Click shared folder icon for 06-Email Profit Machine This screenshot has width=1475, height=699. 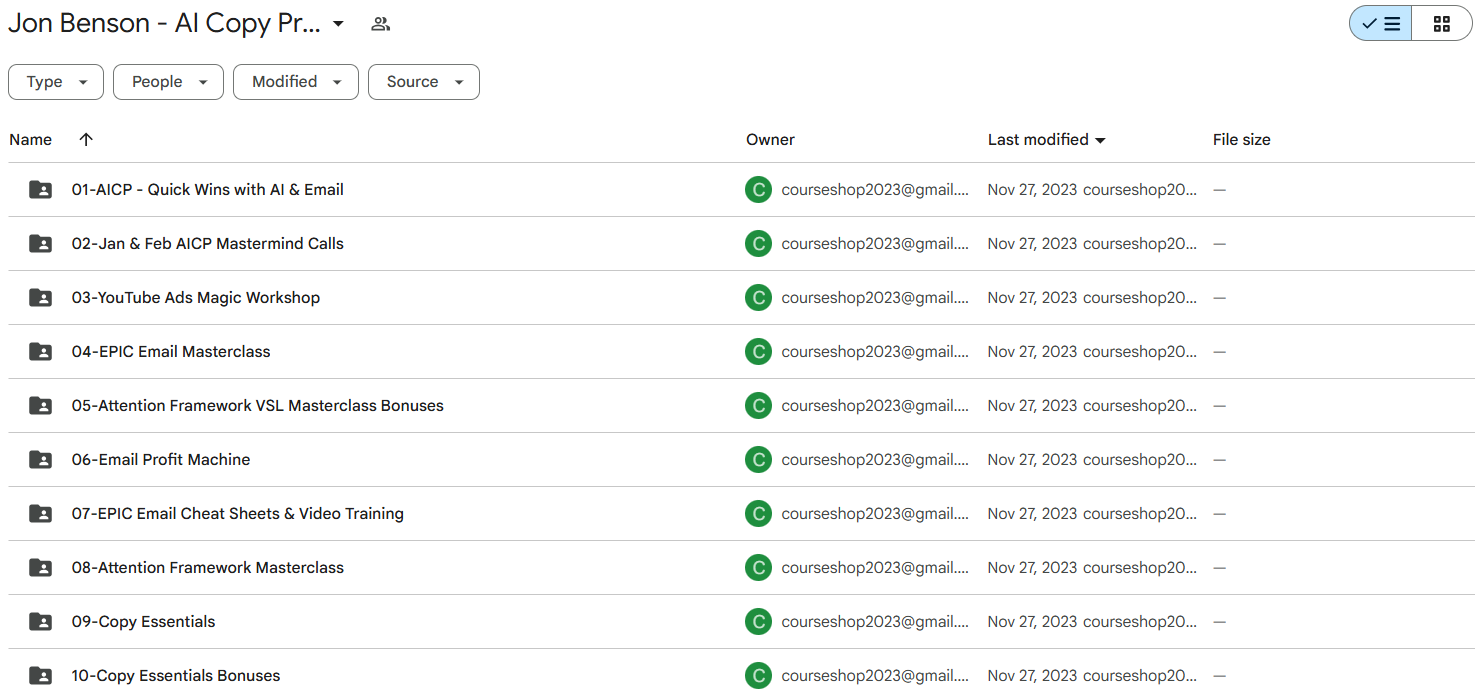pos(40,460)
